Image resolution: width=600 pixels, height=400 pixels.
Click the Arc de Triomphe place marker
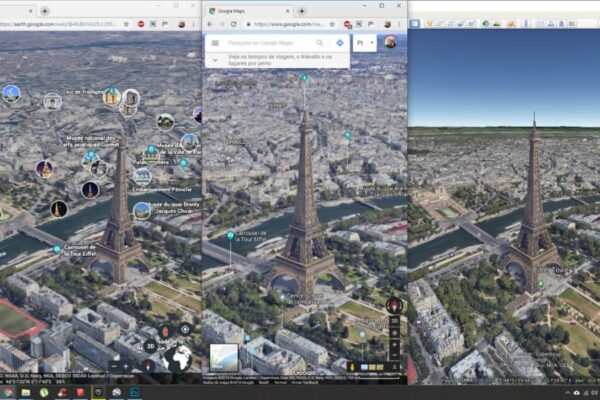pyautogui.click(x=109, y=98)
